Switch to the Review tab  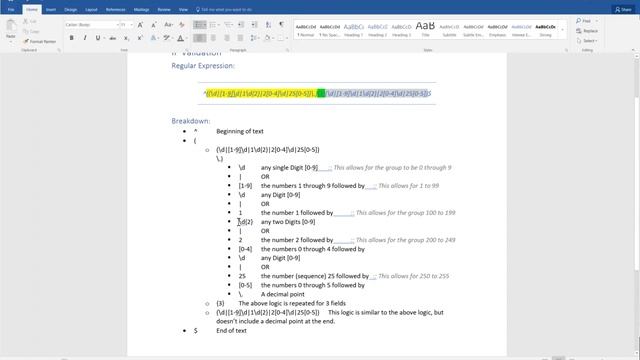[x=164, y=9]
